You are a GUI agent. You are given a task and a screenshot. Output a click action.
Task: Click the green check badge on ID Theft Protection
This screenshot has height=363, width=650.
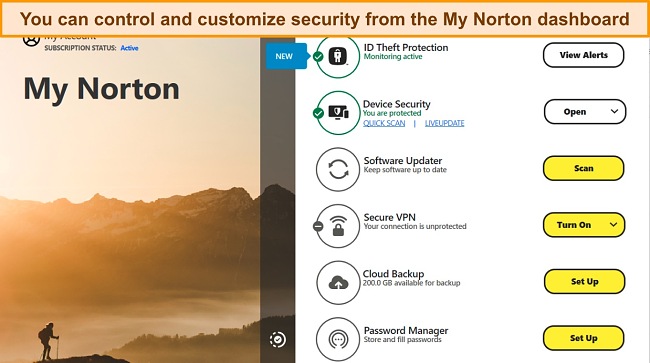pos(318,57)
